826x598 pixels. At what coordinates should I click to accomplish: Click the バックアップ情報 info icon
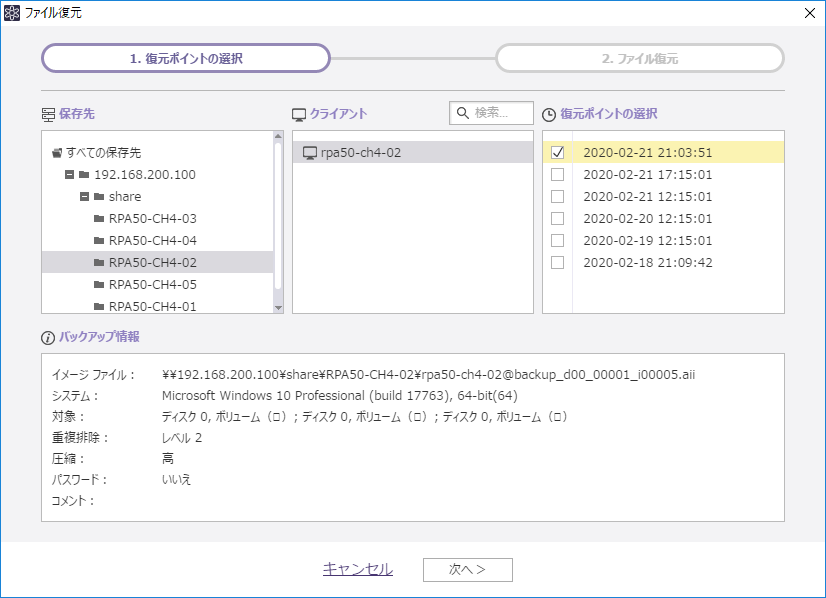tap(47, 337)
